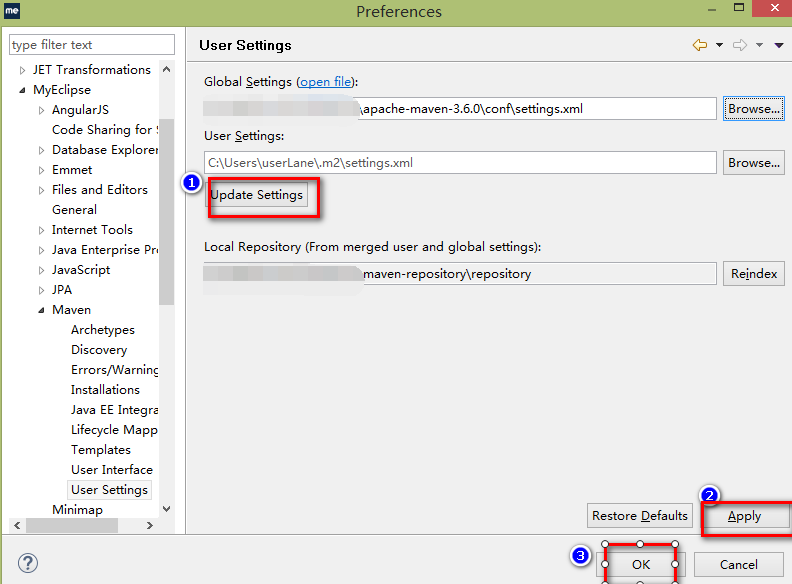Open Lifecycle Mappings page
792x584 pixels.
pos(115,430)
